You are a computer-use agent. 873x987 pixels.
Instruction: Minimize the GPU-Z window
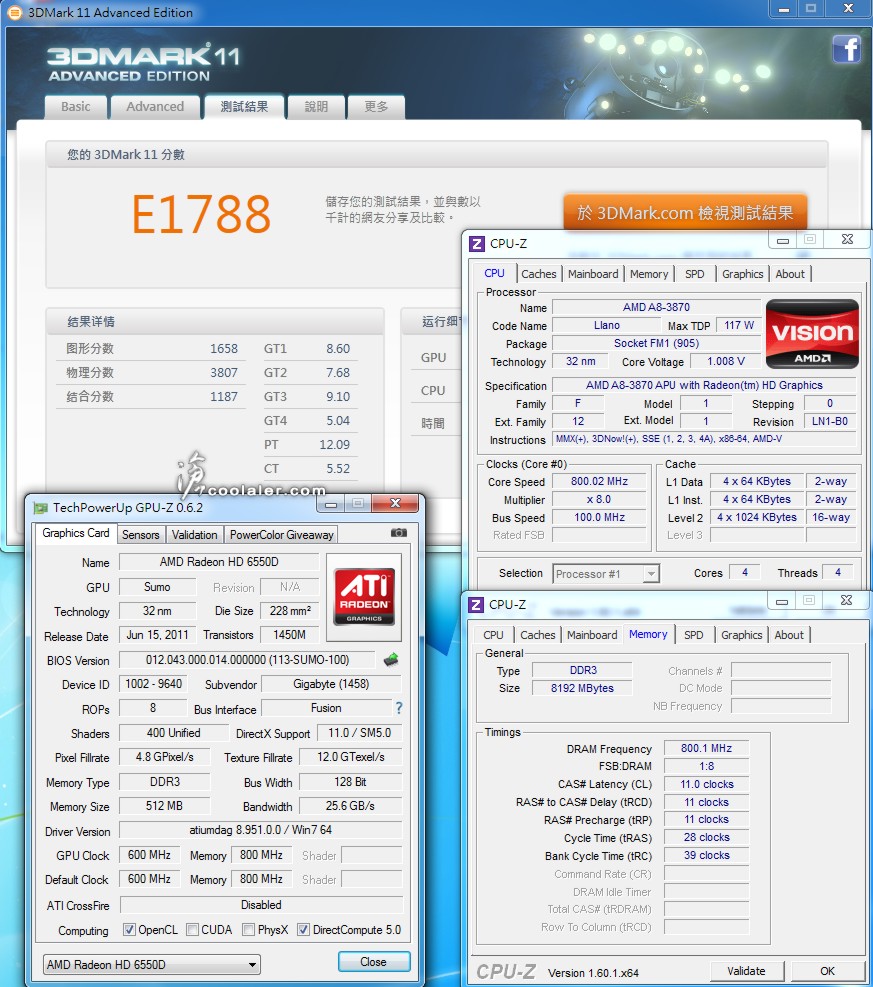332,504
